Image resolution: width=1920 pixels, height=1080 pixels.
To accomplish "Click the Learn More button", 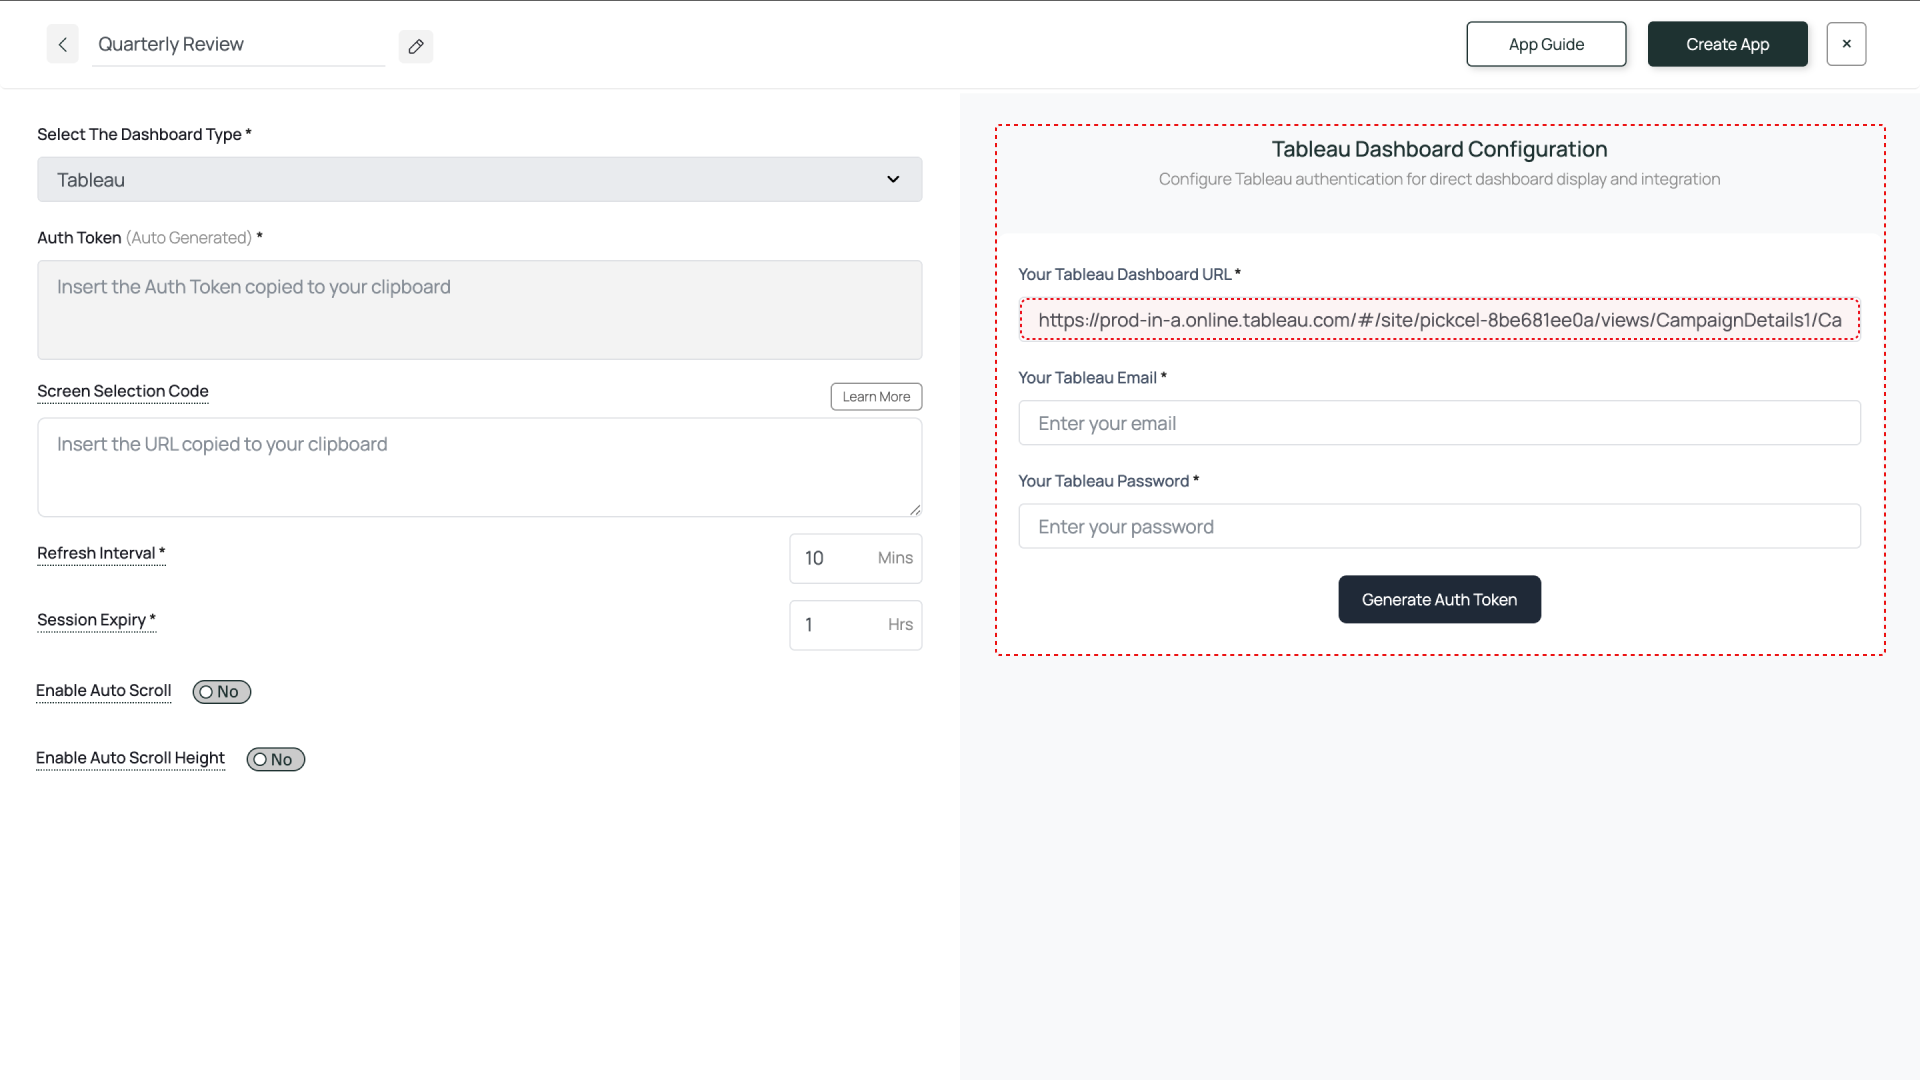I will pyautogui.click(x=876, y=397).
